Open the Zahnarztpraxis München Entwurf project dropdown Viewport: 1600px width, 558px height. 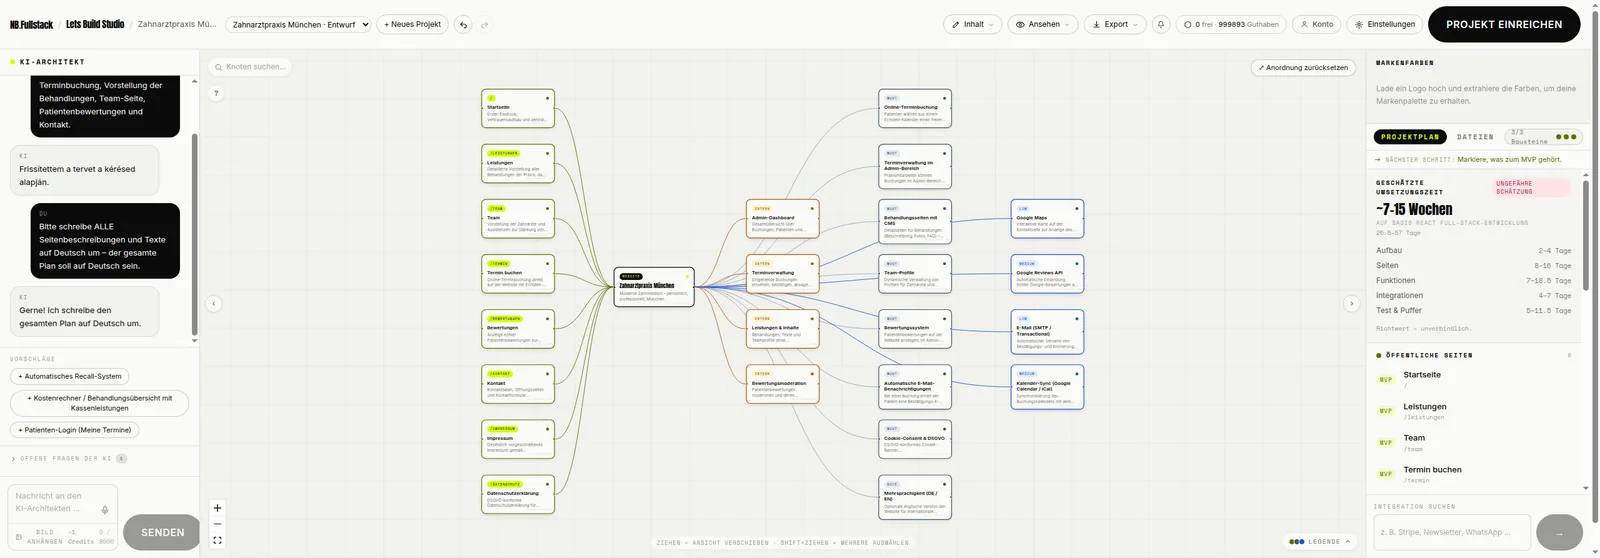point(298,24)
